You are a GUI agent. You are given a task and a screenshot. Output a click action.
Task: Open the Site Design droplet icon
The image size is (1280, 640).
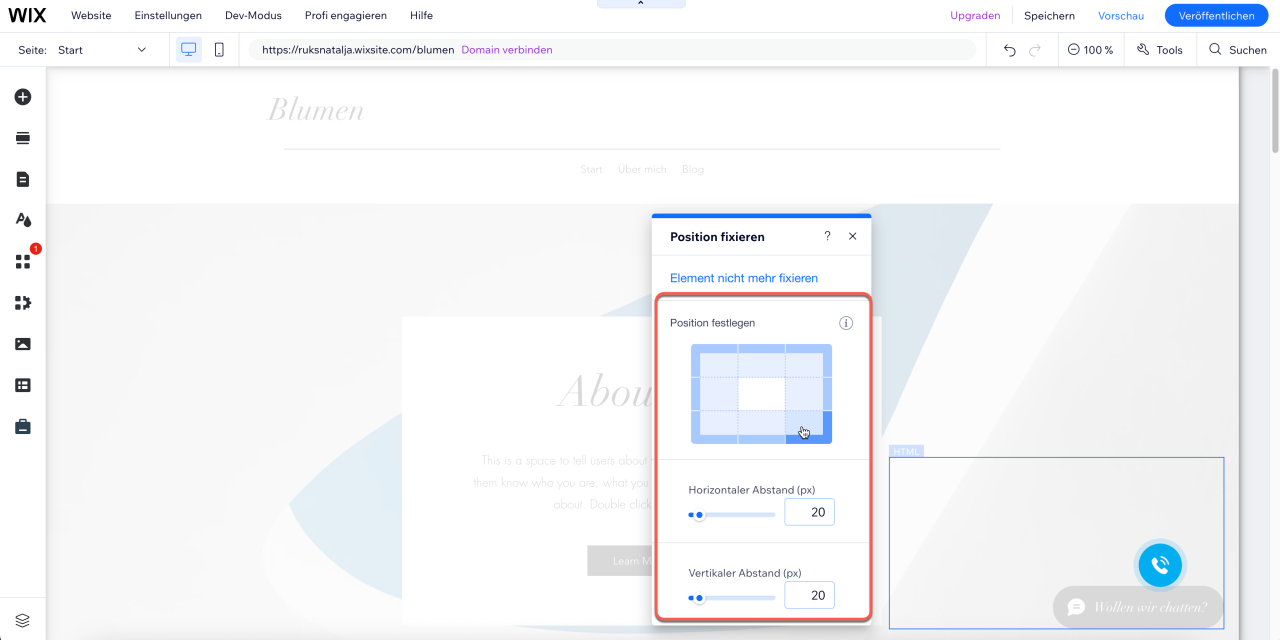(x=23, y=220)
